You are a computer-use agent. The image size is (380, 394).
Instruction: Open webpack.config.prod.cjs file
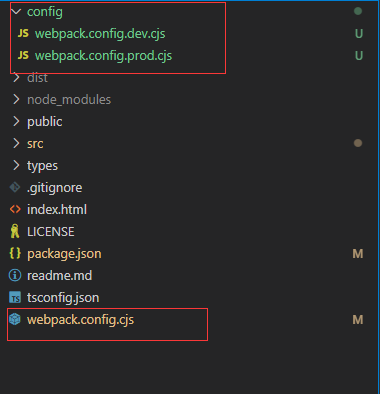(103, 56)
